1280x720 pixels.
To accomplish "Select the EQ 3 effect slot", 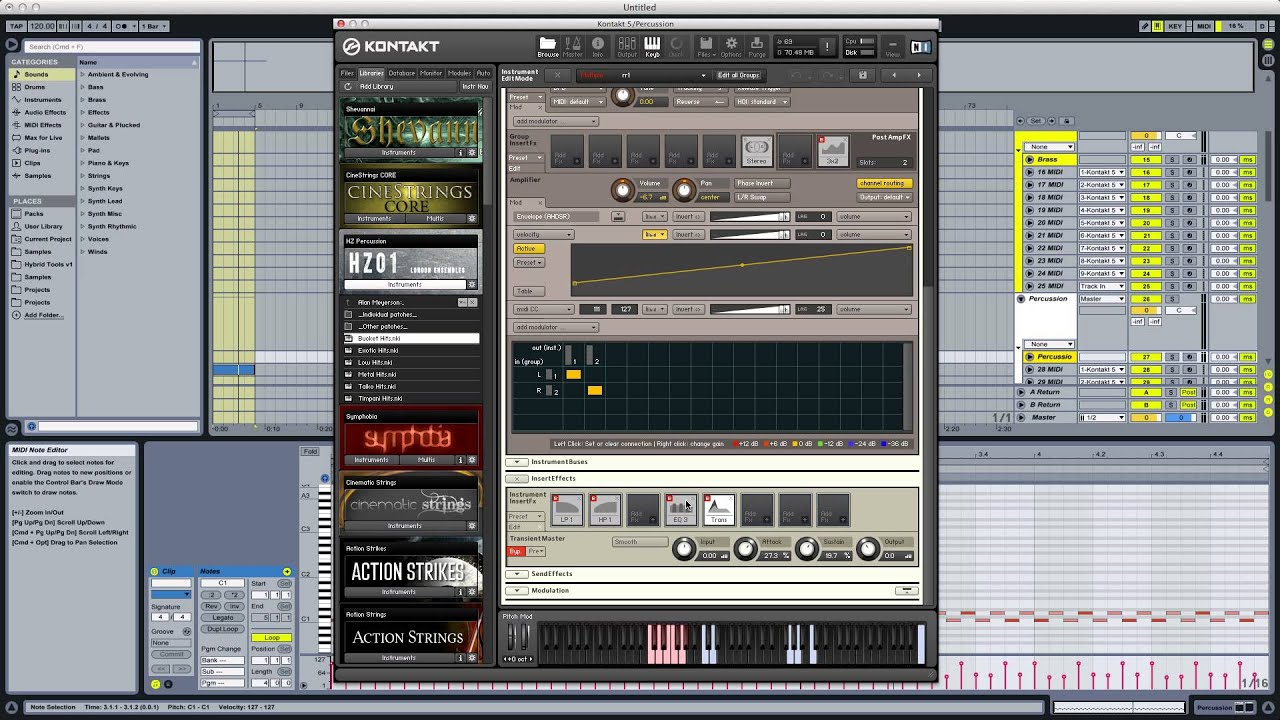I will click(681, 510).
